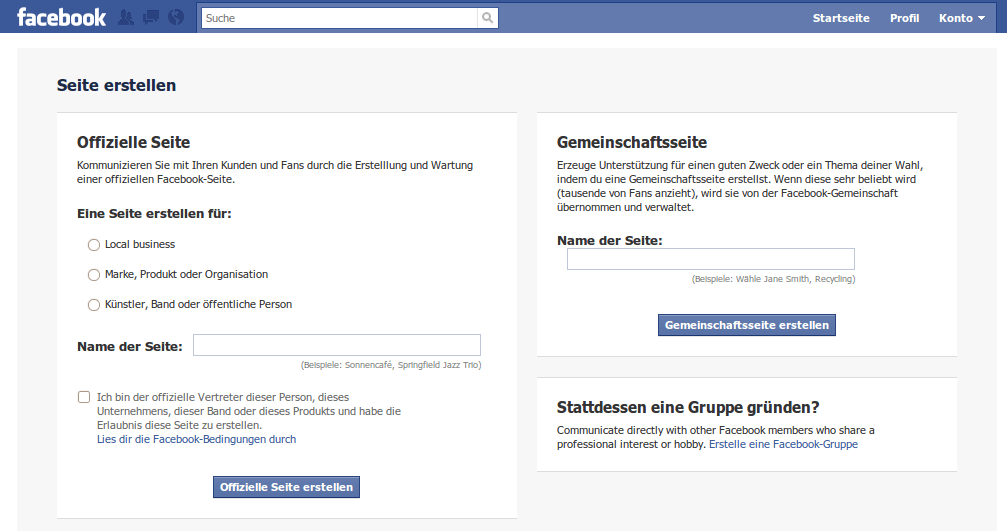Go to Startseite

point(841,18)
